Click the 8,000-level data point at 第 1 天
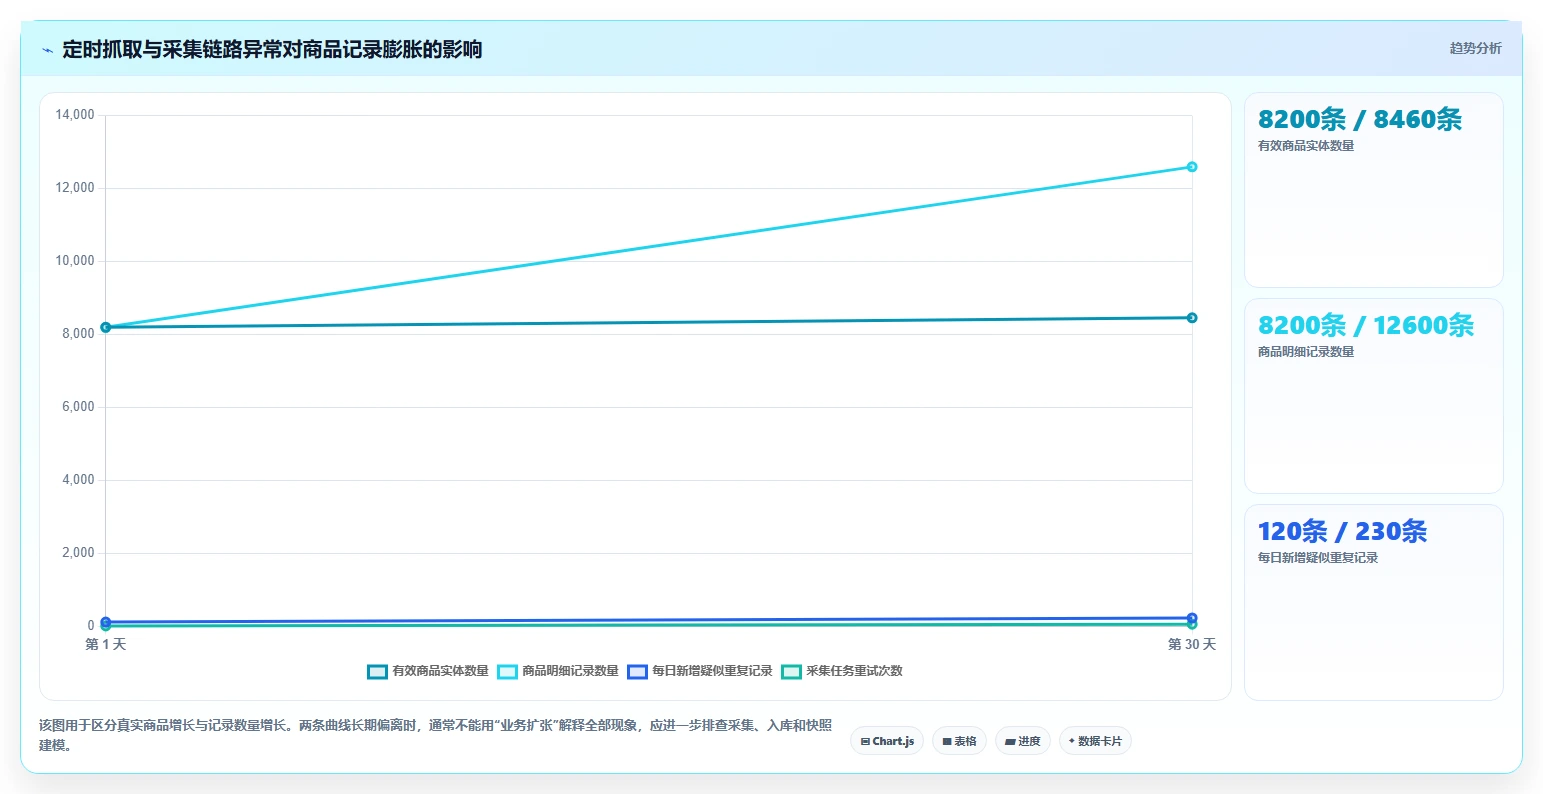Image resolution: width=1543 pixels, height=794 pixels. click(105, 327)
